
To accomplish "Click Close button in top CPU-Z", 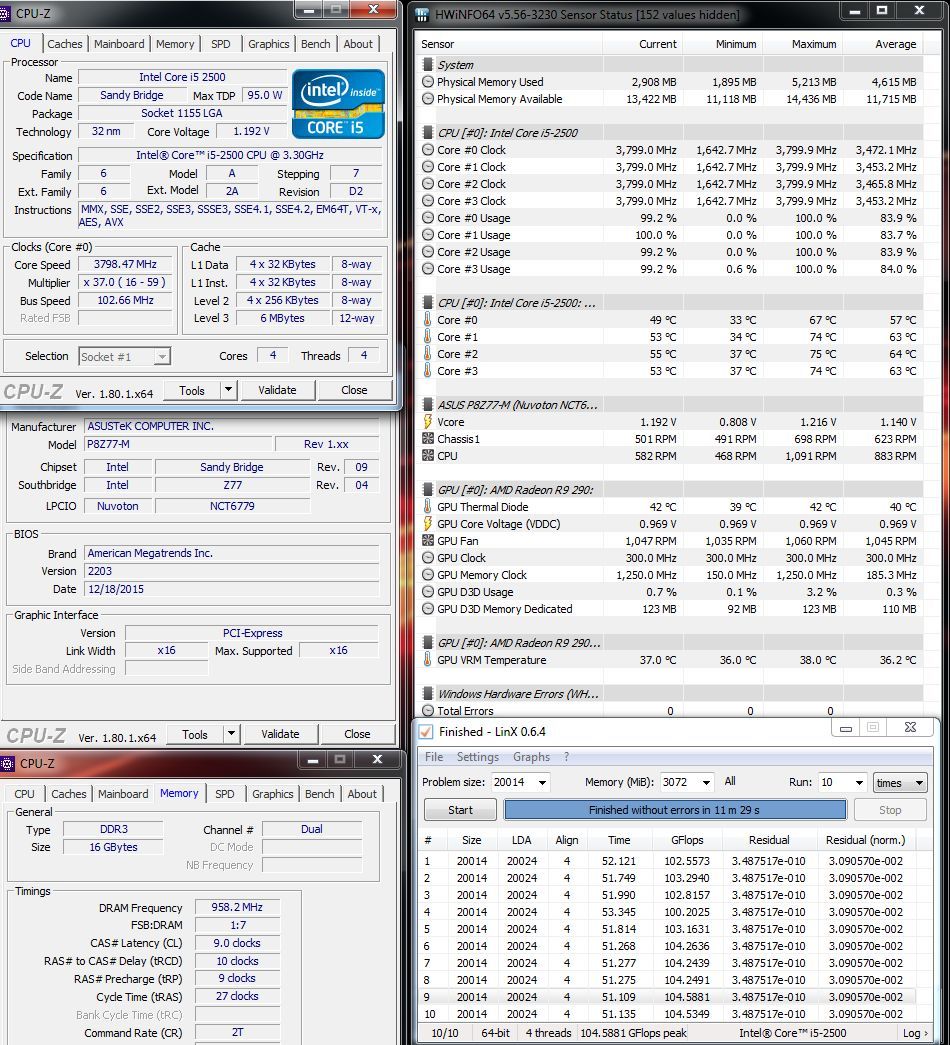I will coord(354,390).
